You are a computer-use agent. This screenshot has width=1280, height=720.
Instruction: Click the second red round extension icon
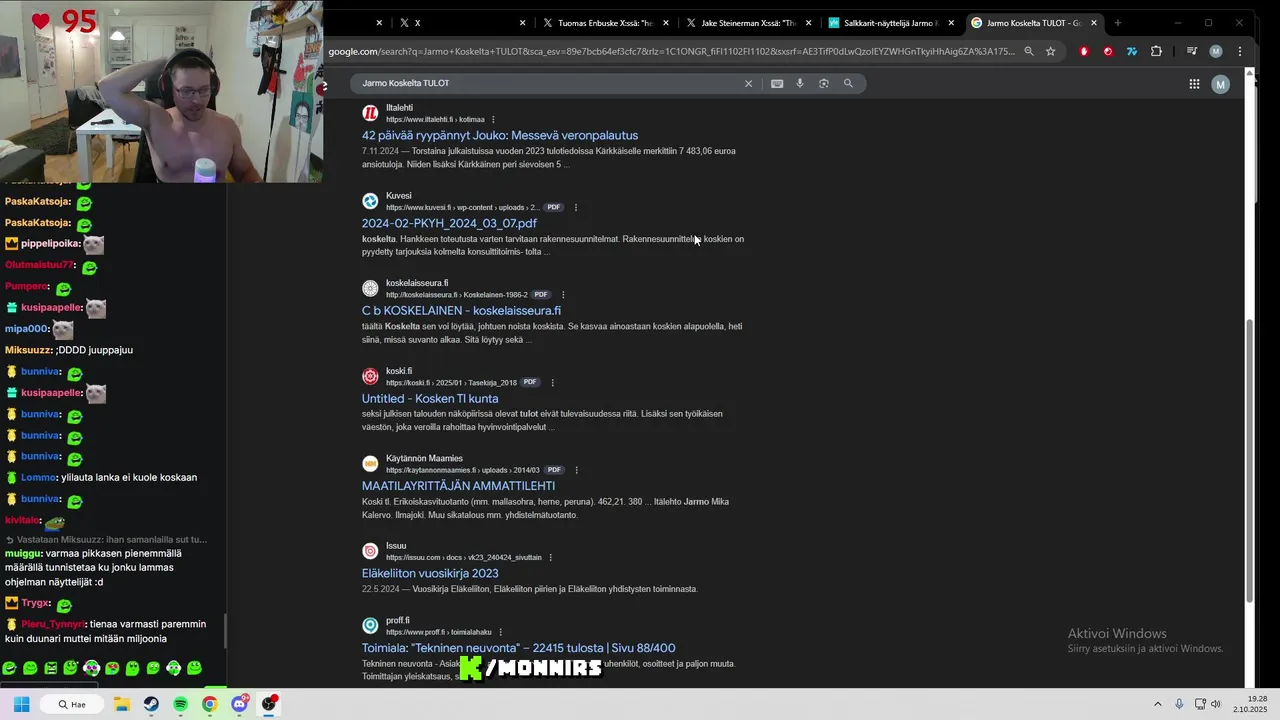point(1108,51)
